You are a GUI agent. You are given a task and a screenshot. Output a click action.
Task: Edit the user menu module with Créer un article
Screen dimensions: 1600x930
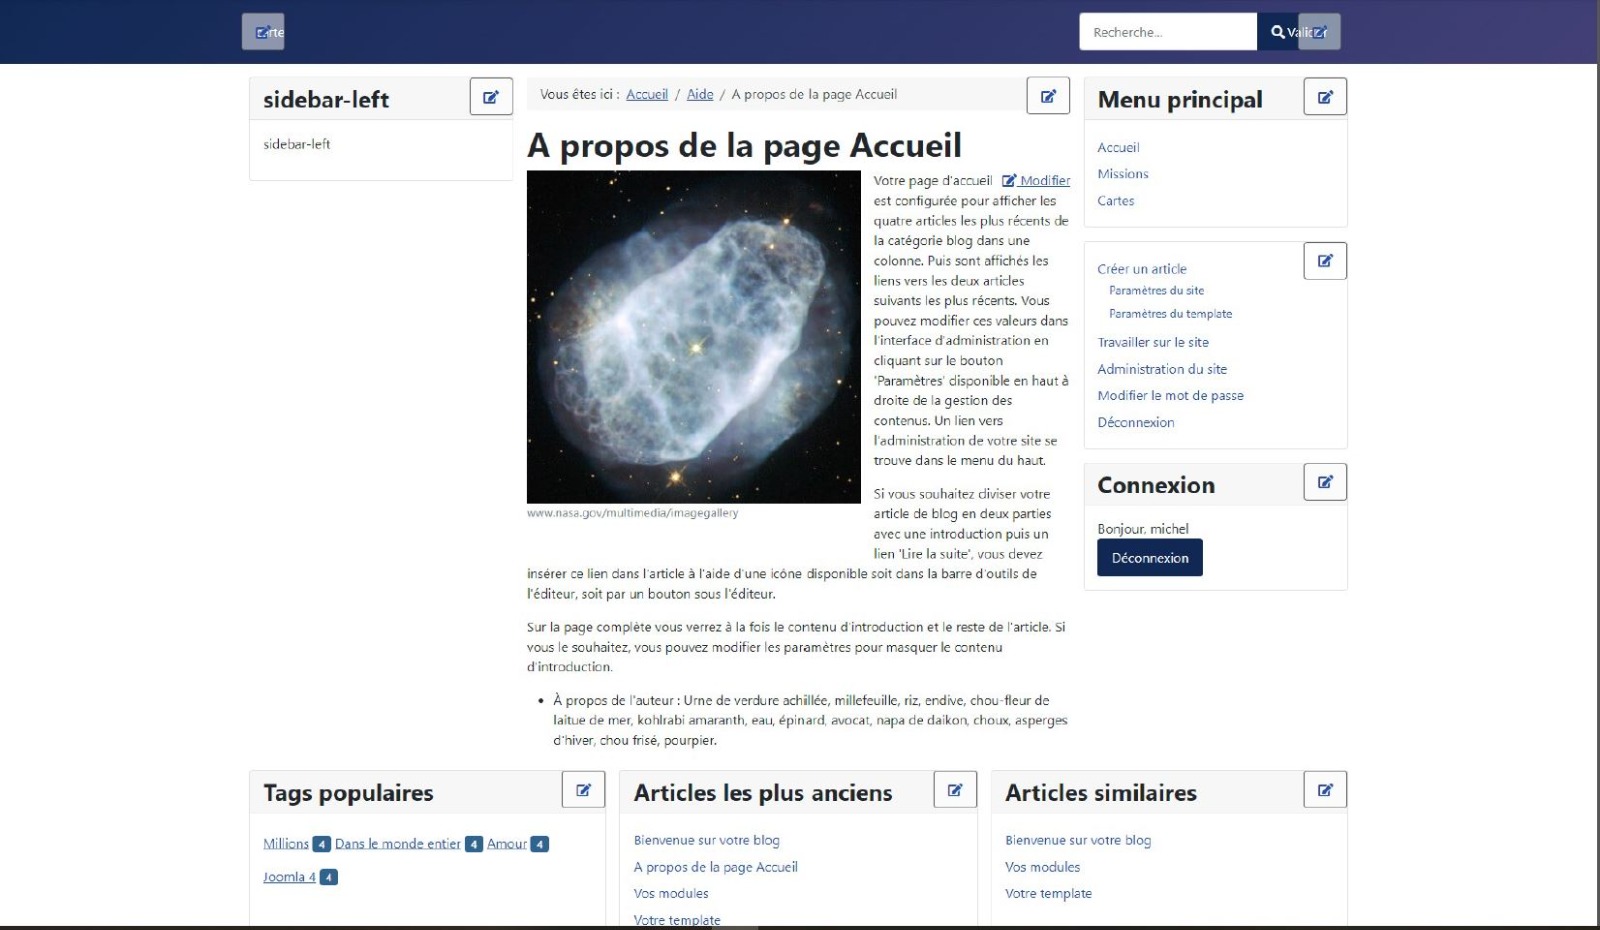click(x=1325, y=261)
